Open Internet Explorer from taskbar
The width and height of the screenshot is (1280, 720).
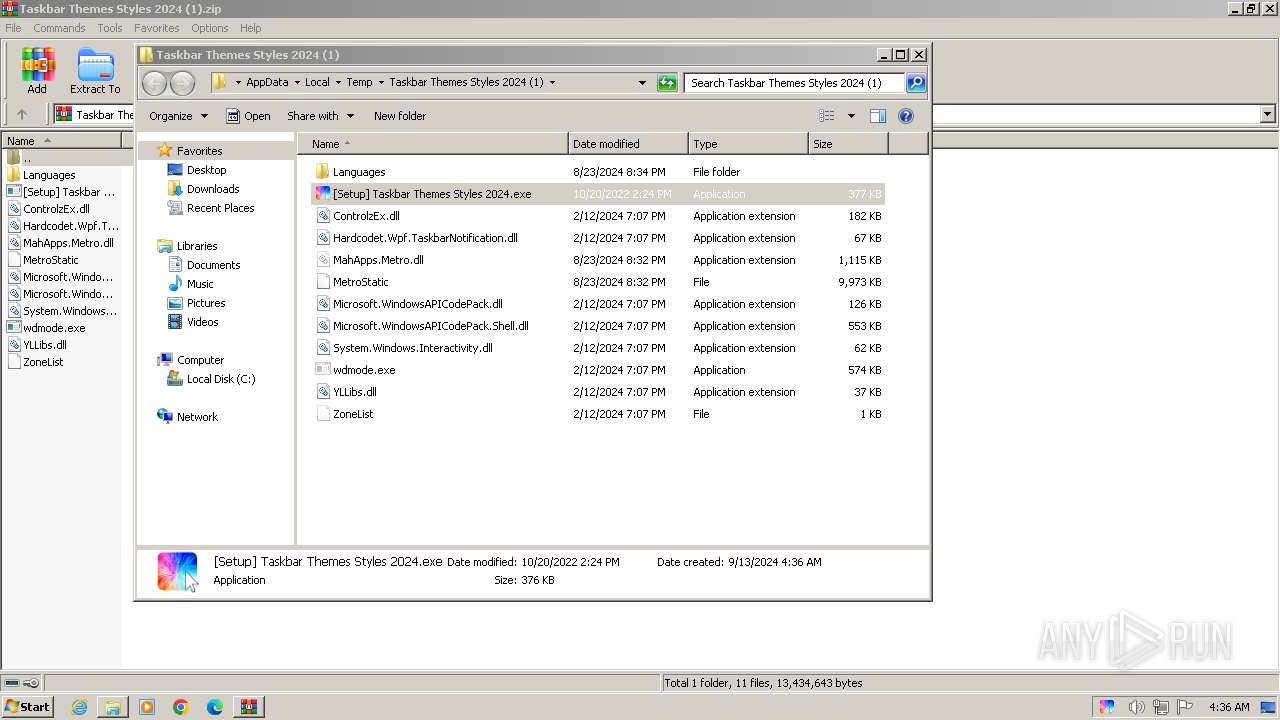click(x=79, y=707)
